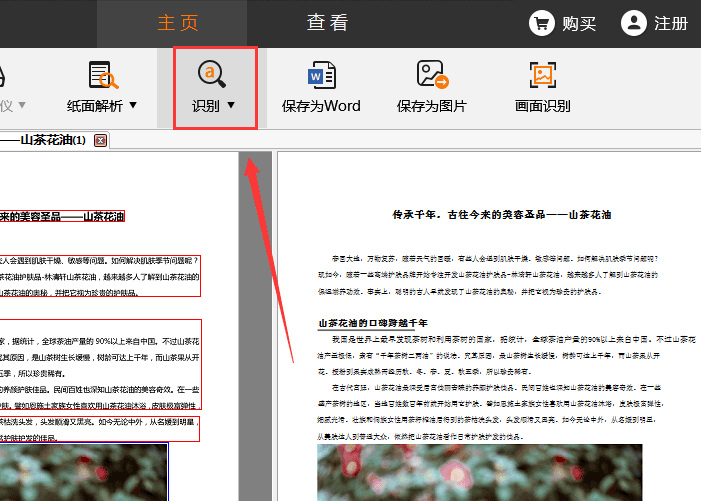This screenshot has height=501, width=701.
Task: Select the red-boxed title region 美容圣品——山茶花油
Action: (x=62, y=217)
